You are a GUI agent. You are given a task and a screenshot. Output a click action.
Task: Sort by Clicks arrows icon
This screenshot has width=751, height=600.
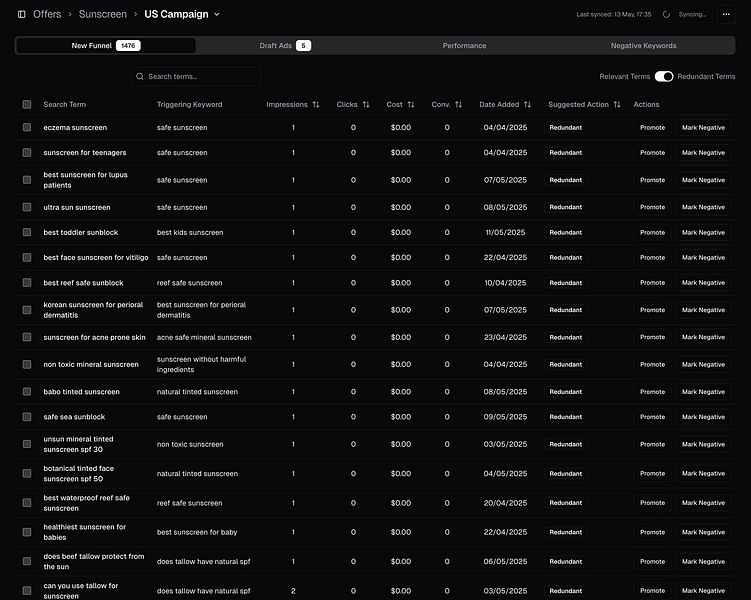pyautogui.click(x=366, y=104)
